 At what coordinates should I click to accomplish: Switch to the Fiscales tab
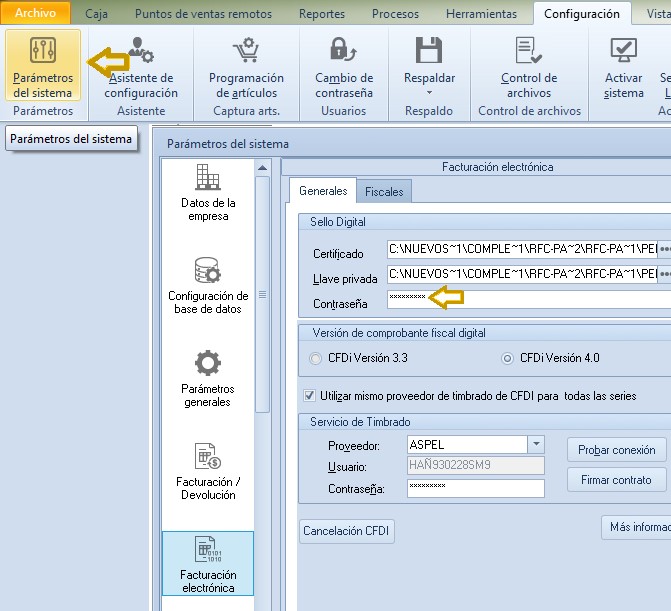tap(384, 191)
